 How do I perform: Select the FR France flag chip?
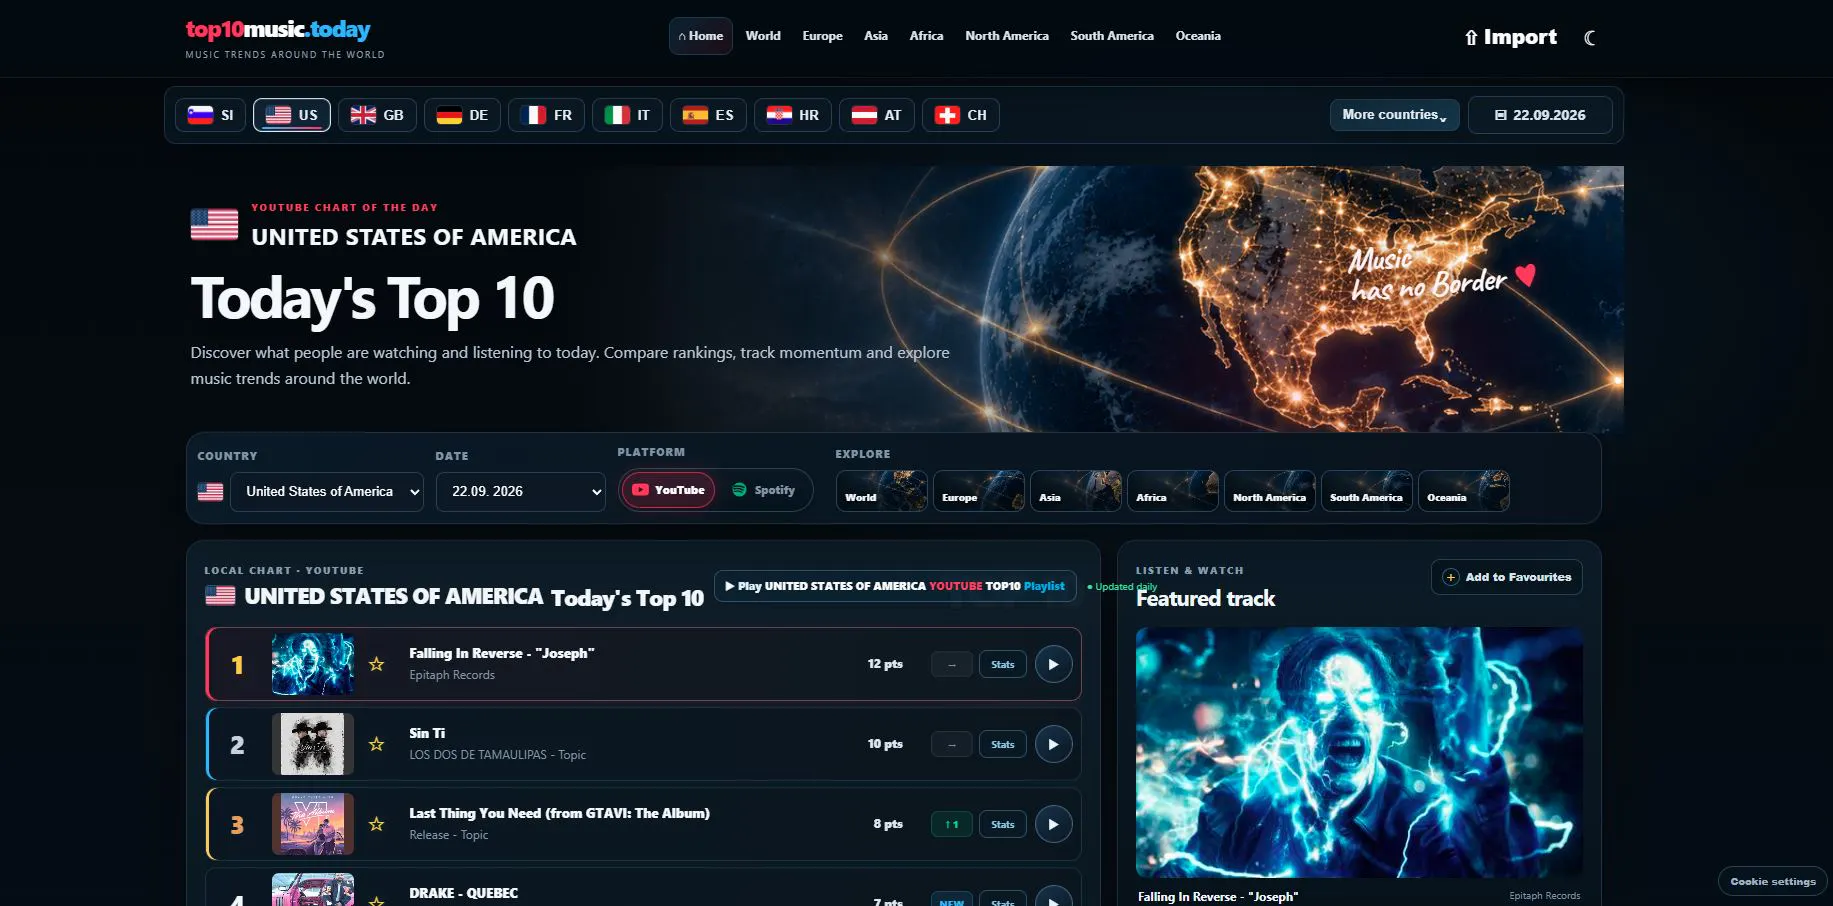(x=546, y=115)
